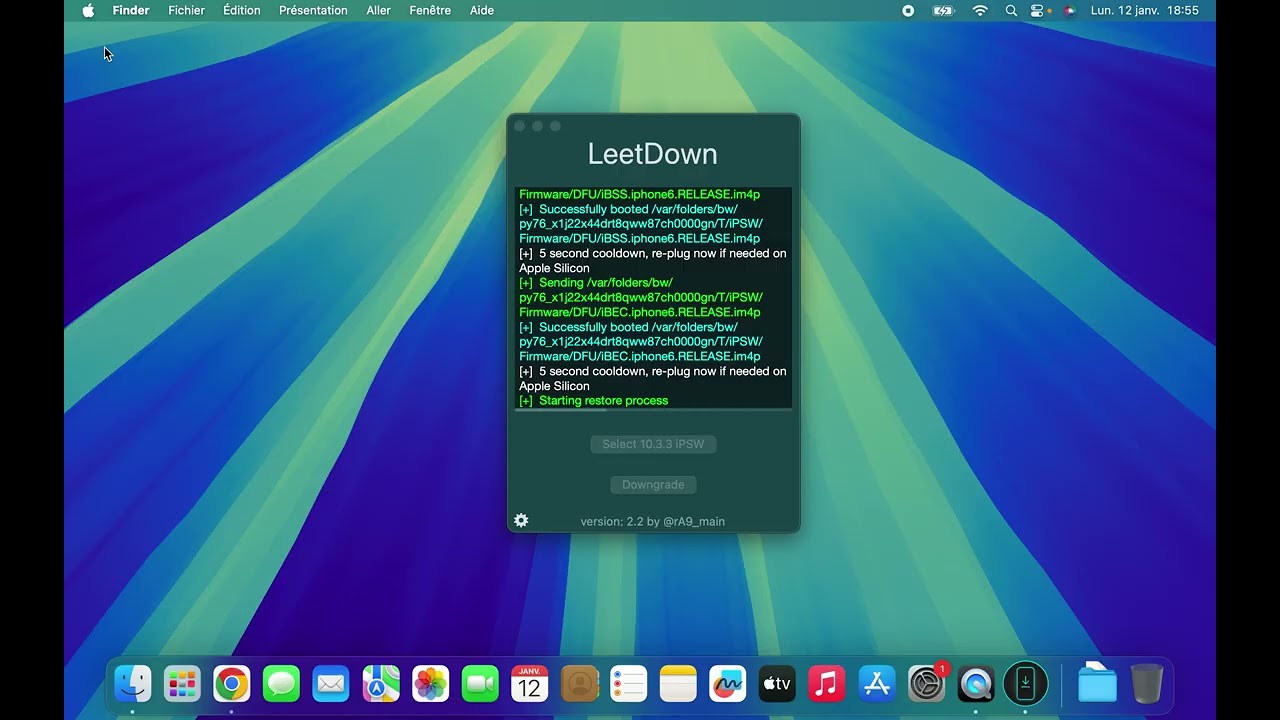Close the LeetDown window
This screenshot has height=720, width=1280.
(x=519, y=126)
